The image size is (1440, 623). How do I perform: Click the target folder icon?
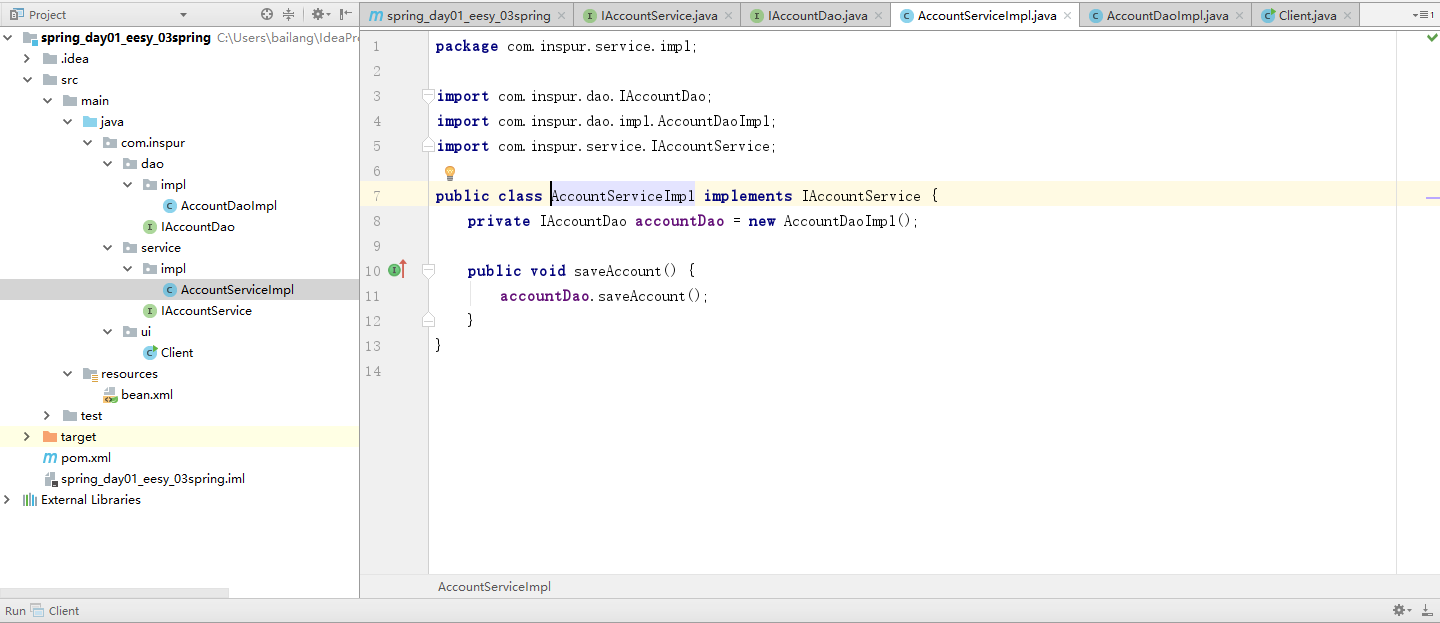click(50, 437)
